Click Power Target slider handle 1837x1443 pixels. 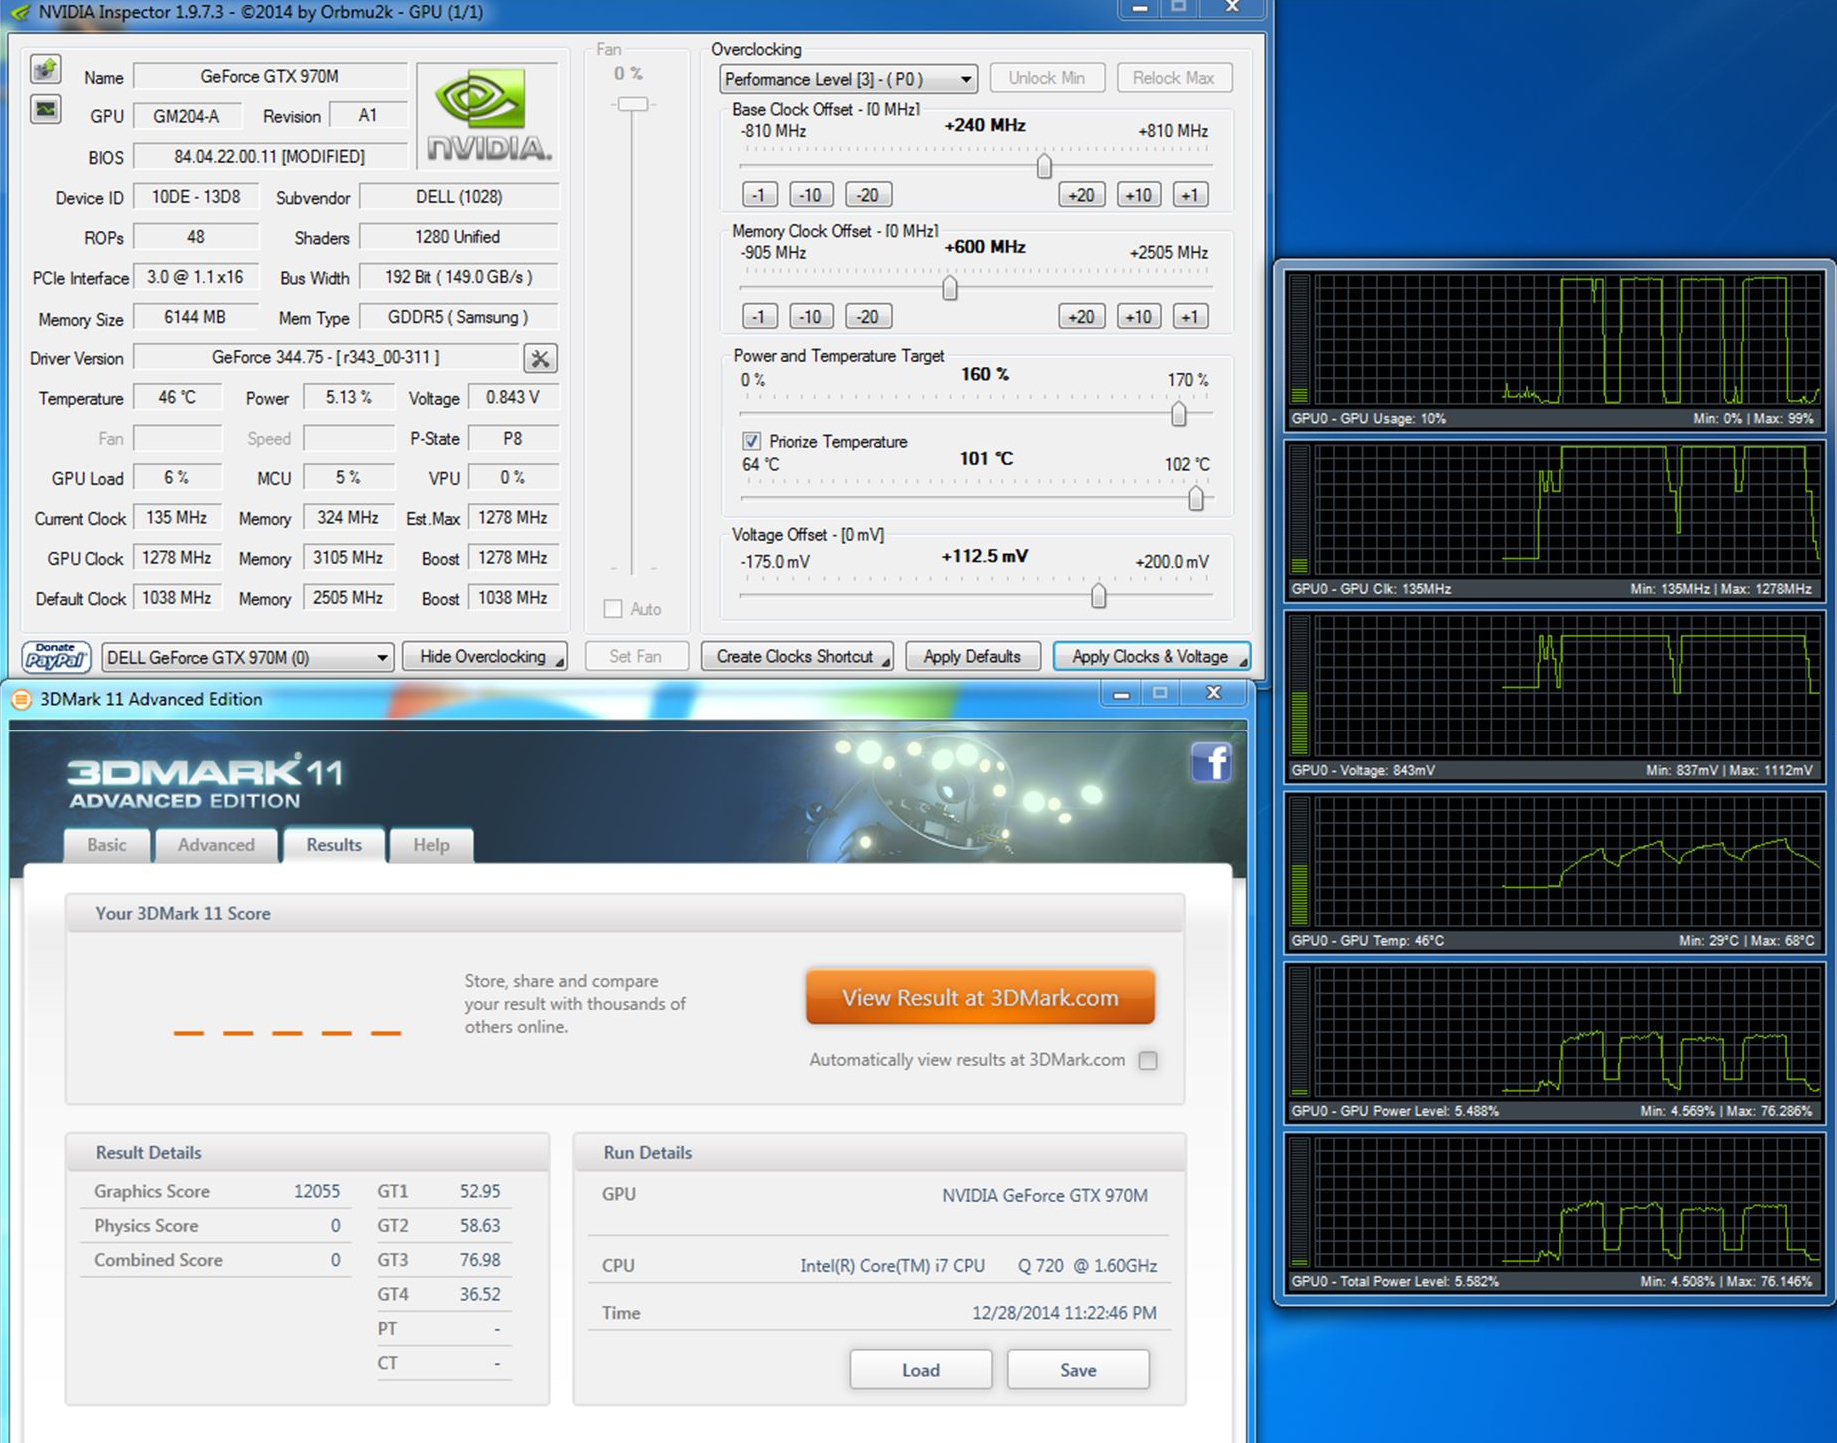click(x=1179, y=413)
